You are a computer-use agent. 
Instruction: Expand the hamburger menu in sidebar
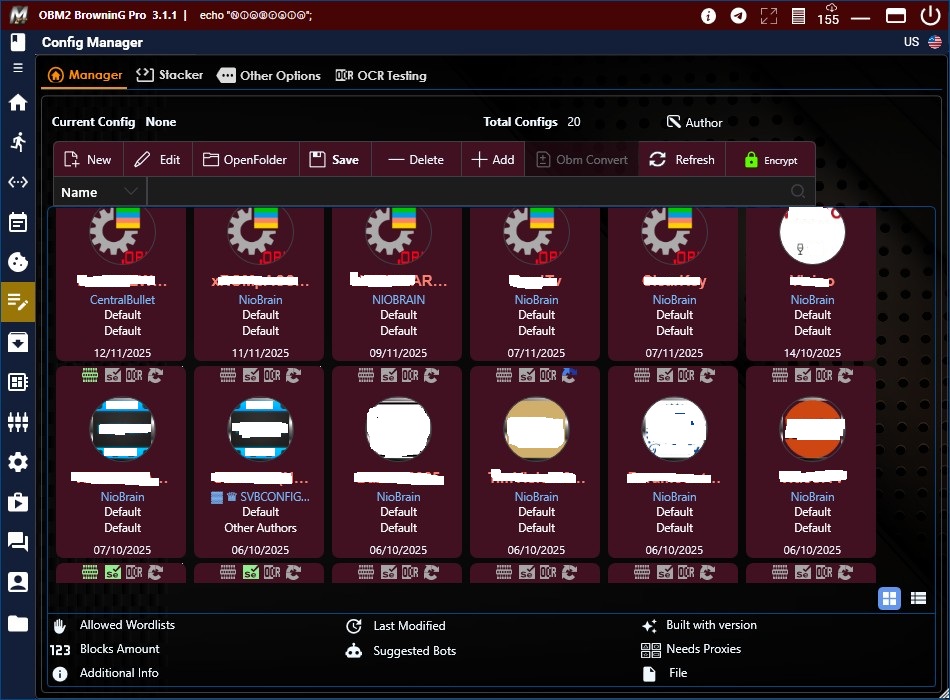click(x=18, y=68)
